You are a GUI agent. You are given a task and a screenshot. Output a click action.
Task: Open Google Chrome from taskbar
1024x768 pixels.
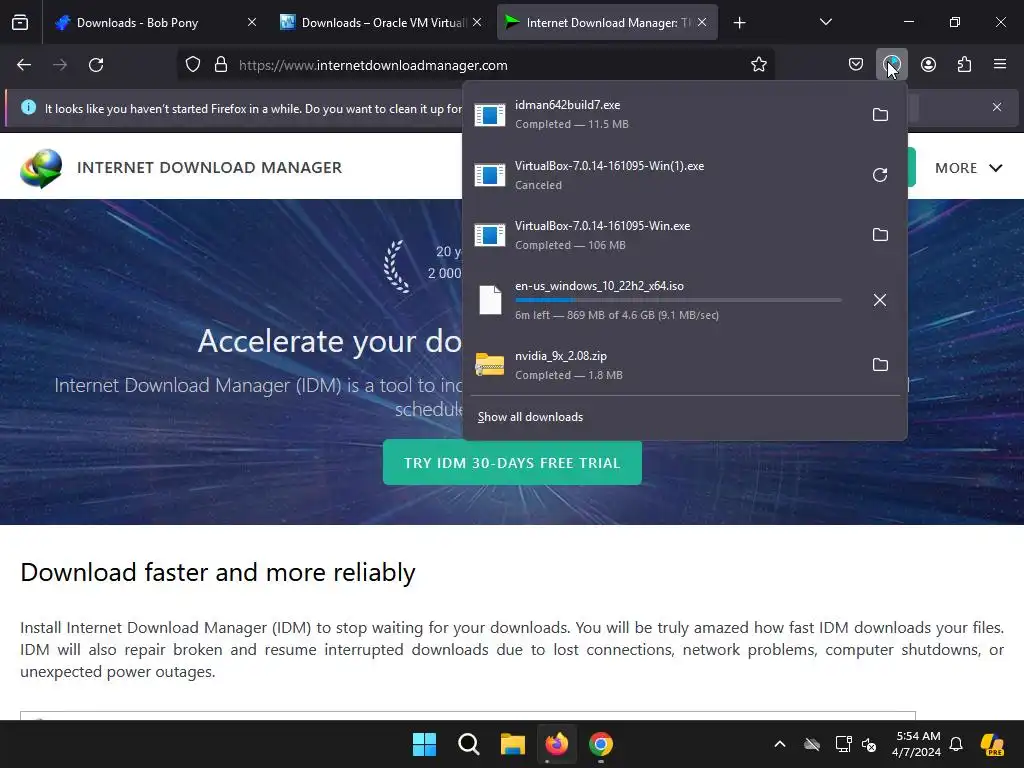[601, 744]
